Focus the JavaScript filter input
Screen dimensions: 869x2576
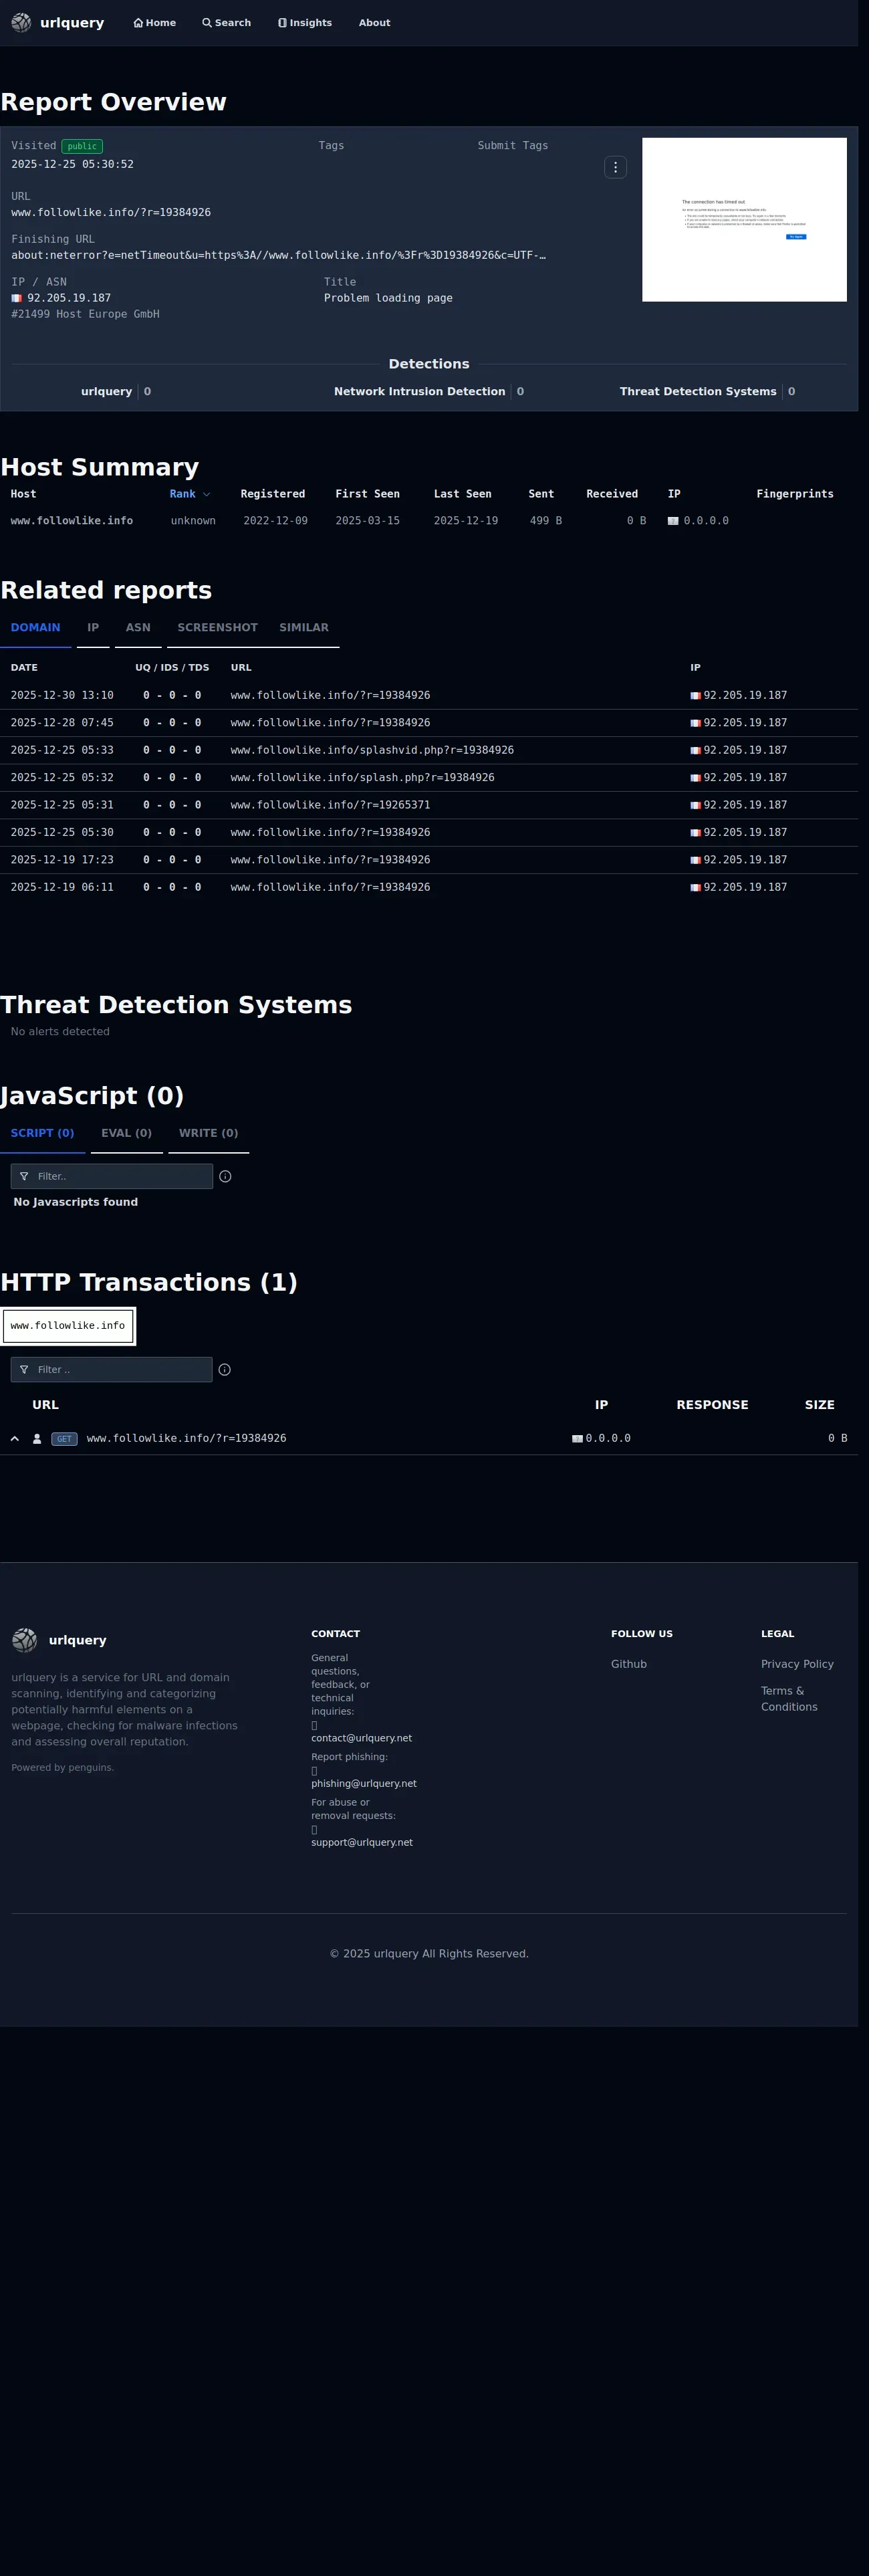tap(112, 1176)
